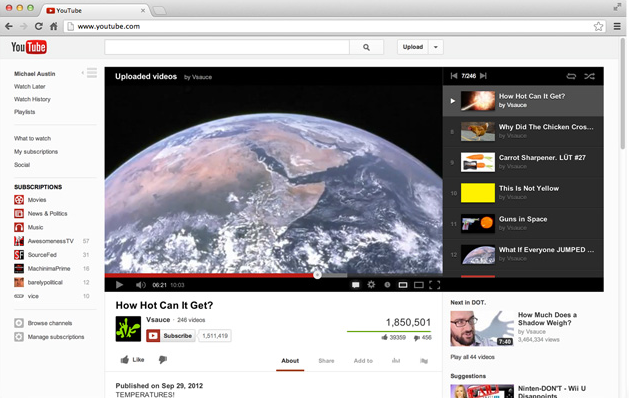Mute the video volume

[140, 285]
